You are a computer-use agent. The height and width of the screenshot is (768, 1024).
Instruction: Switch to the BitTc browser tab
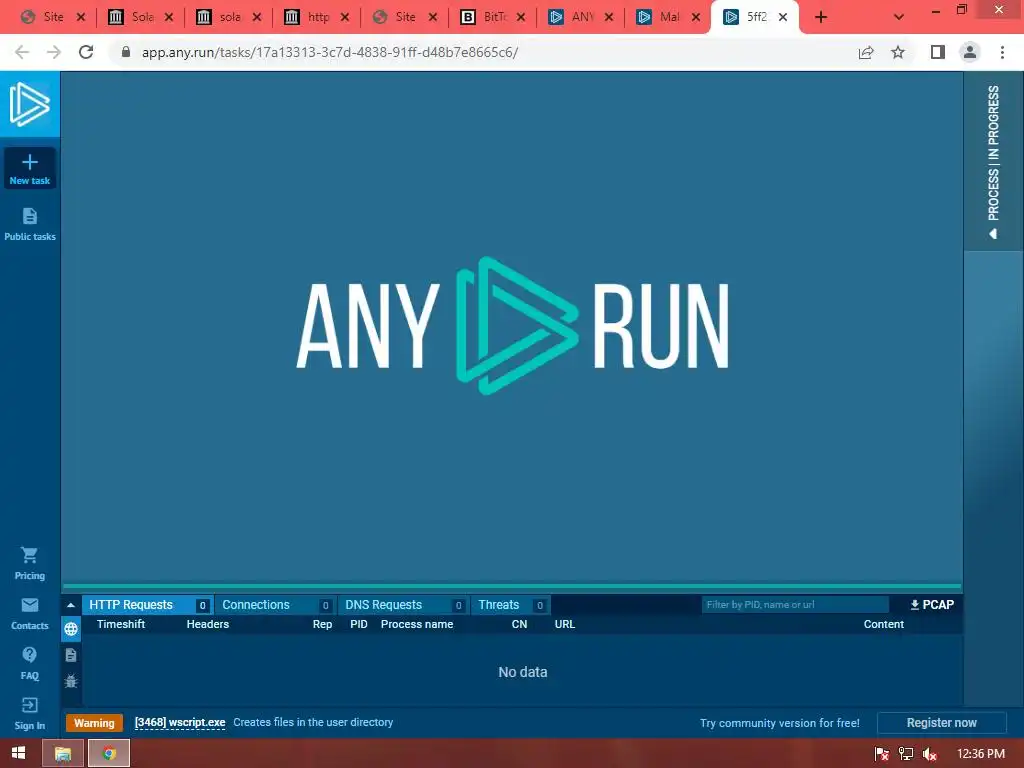[493, 17]
